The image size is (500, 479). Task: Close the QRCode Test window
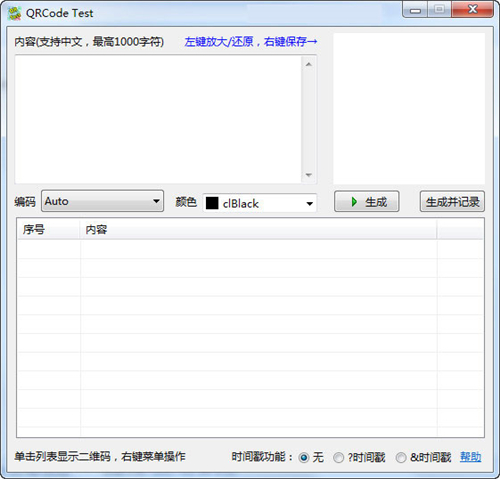pyautogui.click(x=472, y=10)
